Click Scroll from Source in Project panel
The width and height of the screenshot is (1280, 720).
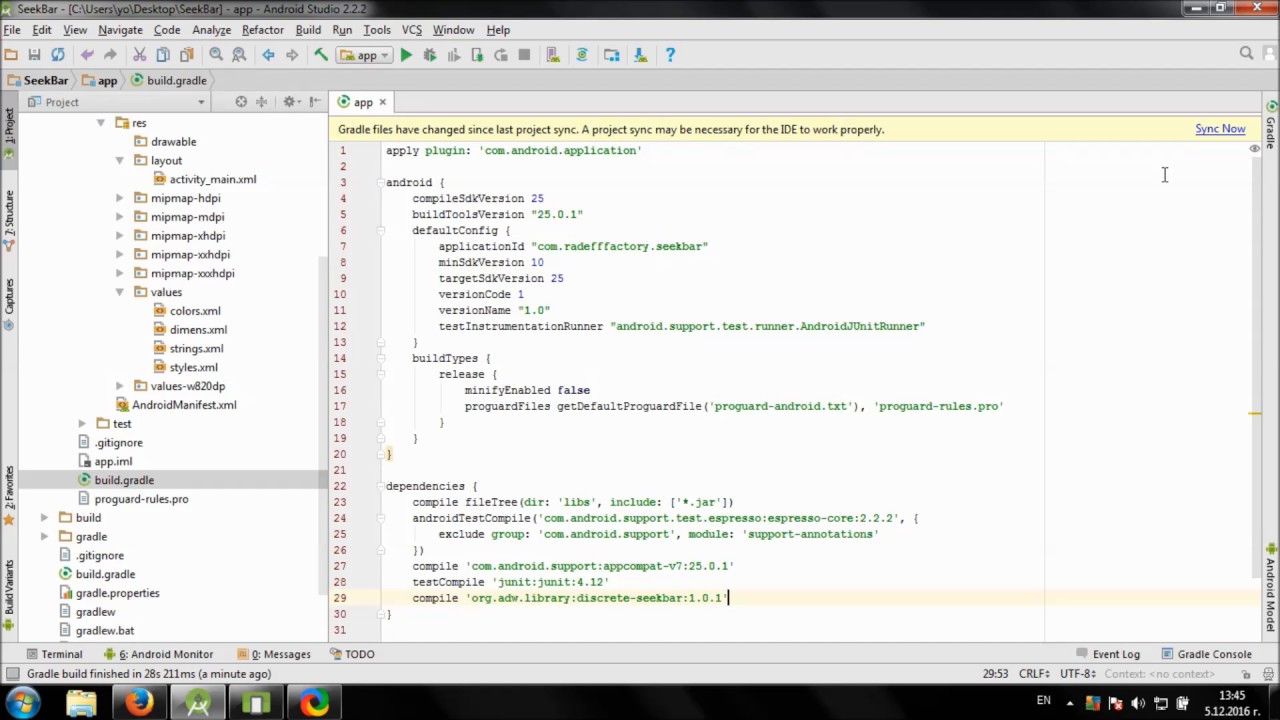(241, 102)
